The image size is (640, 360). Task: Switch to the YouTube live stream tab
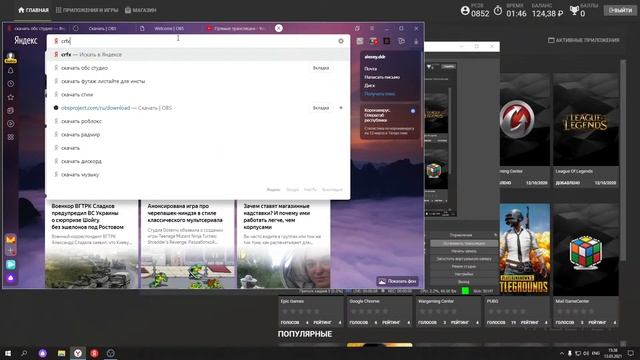[x=236, y=29]
